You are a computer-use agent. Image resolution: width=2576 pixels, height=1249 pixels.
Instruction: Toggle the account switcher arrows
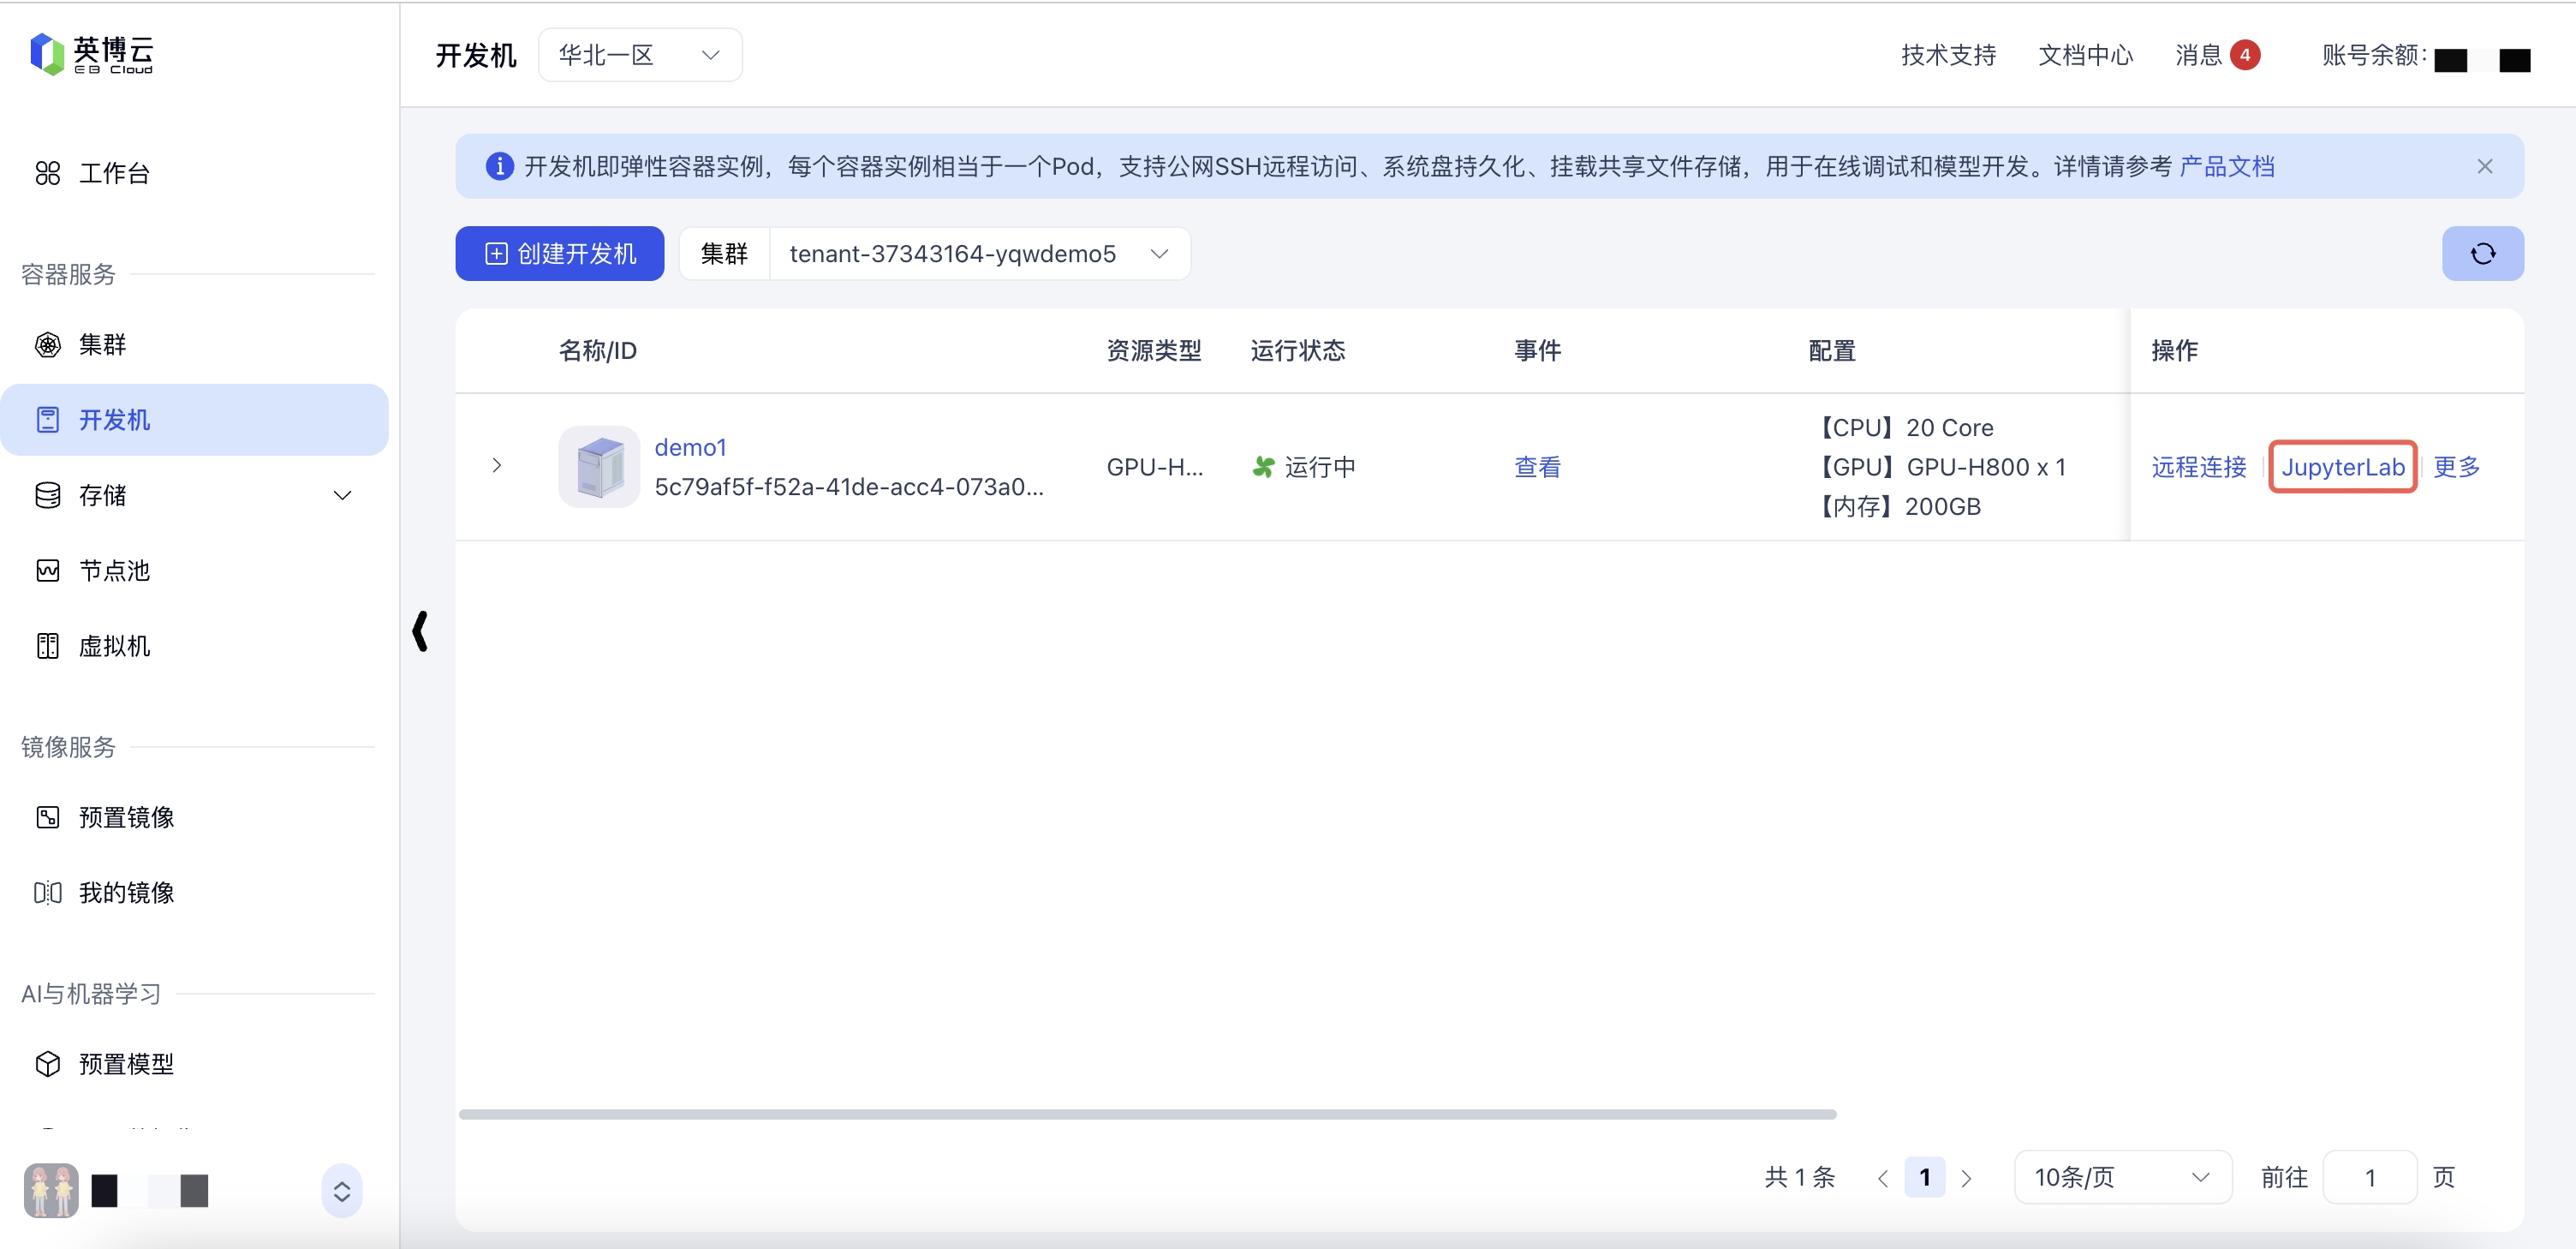(x=341, y=1191)
